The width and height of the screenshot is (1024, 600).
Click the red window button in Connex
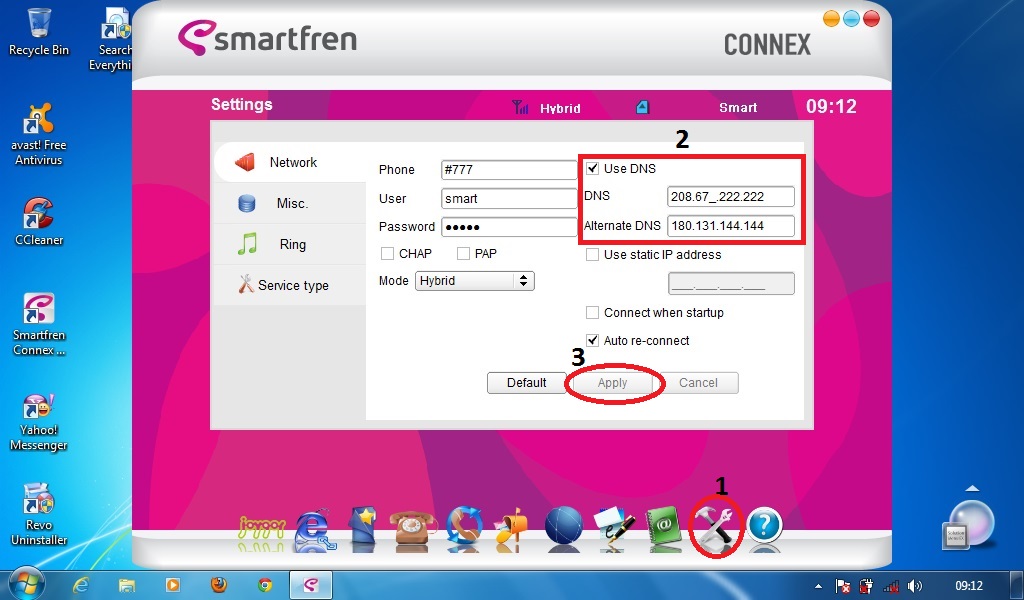click(871, 18)
